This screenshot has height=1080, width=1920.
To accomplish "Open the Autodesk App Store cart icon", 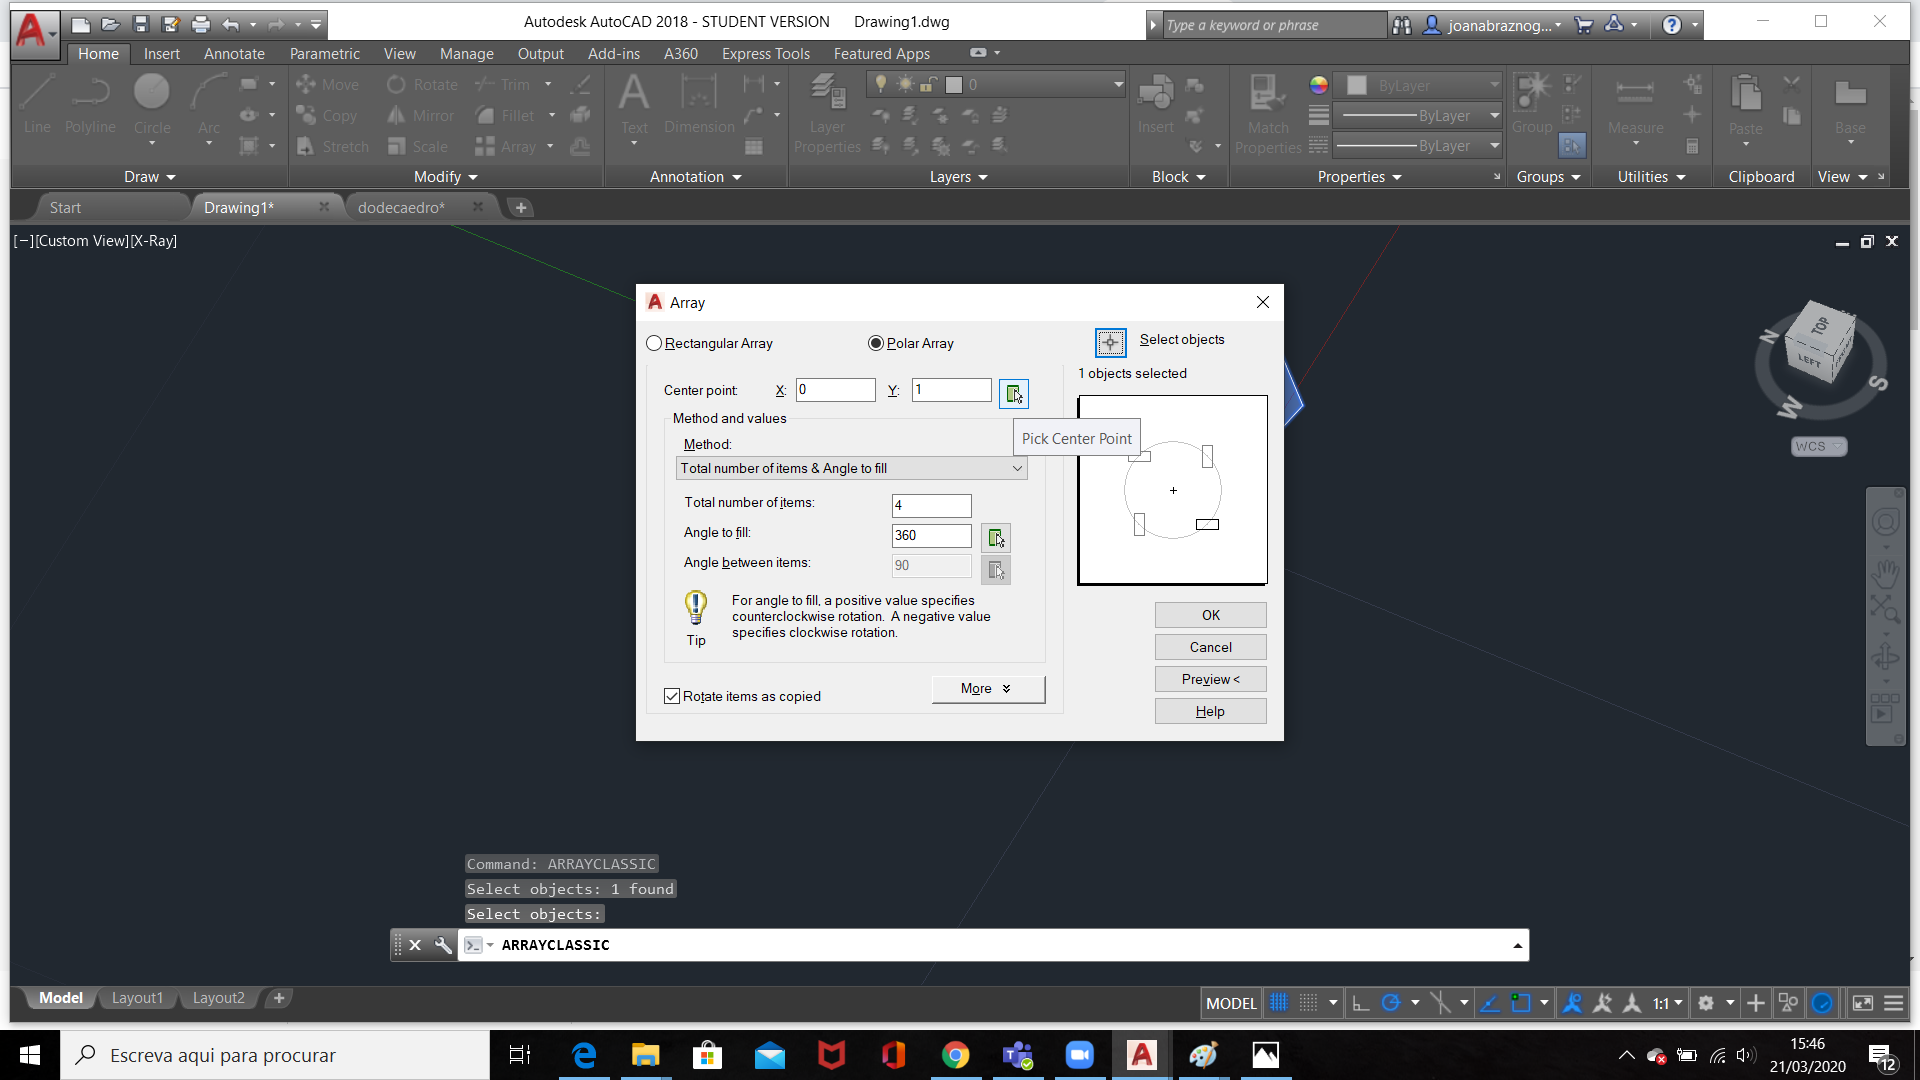I will [1584, 25].
